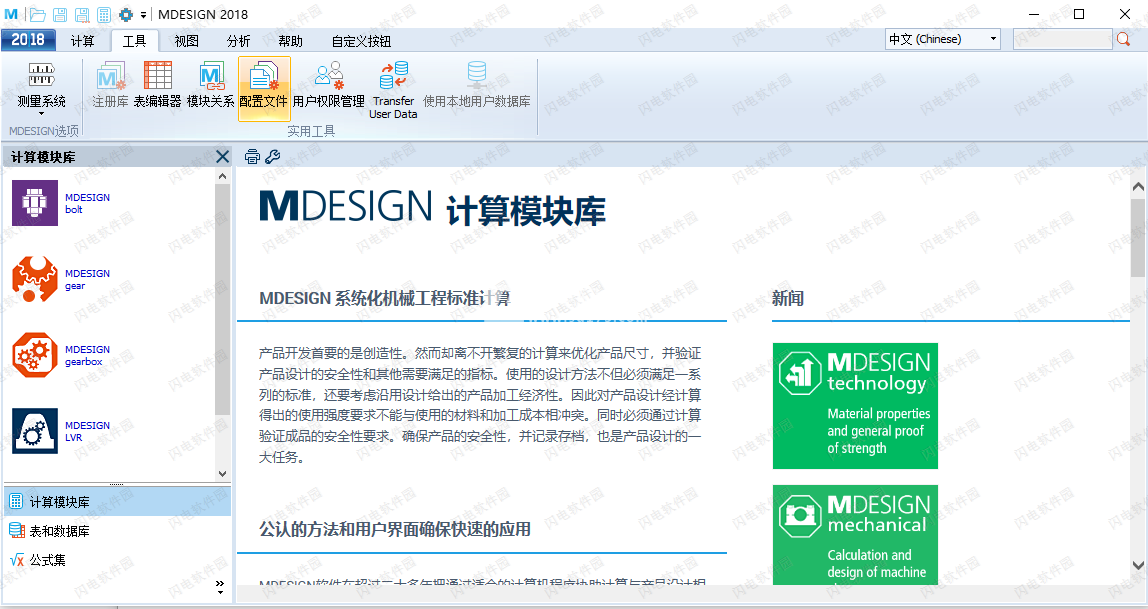Image resolution: width=1148 pixels, height=609 pixels.
Task: Click the module list scroll up arrow
Action: pyautogui.click(x=223, y=176)
